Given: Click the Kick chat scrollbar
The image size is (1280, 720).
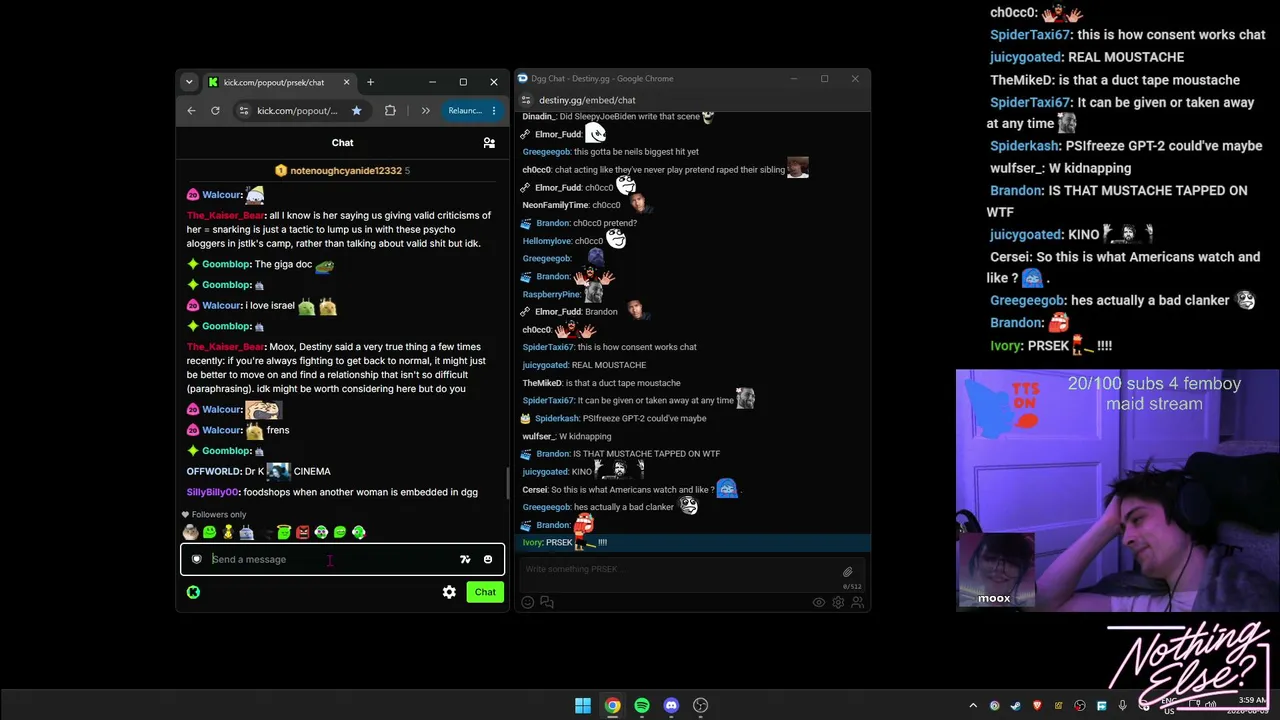Looking at the screenshot, I should [507, 483].
